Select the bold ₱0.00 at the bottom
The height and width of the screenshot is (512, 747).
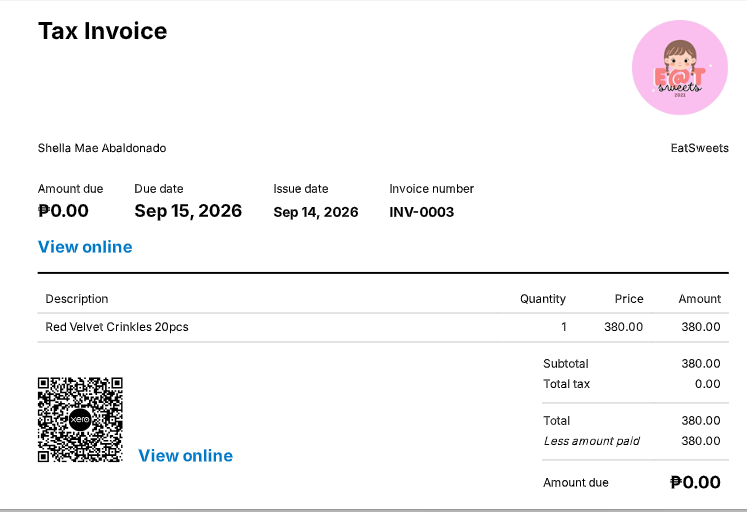(695, 482)
